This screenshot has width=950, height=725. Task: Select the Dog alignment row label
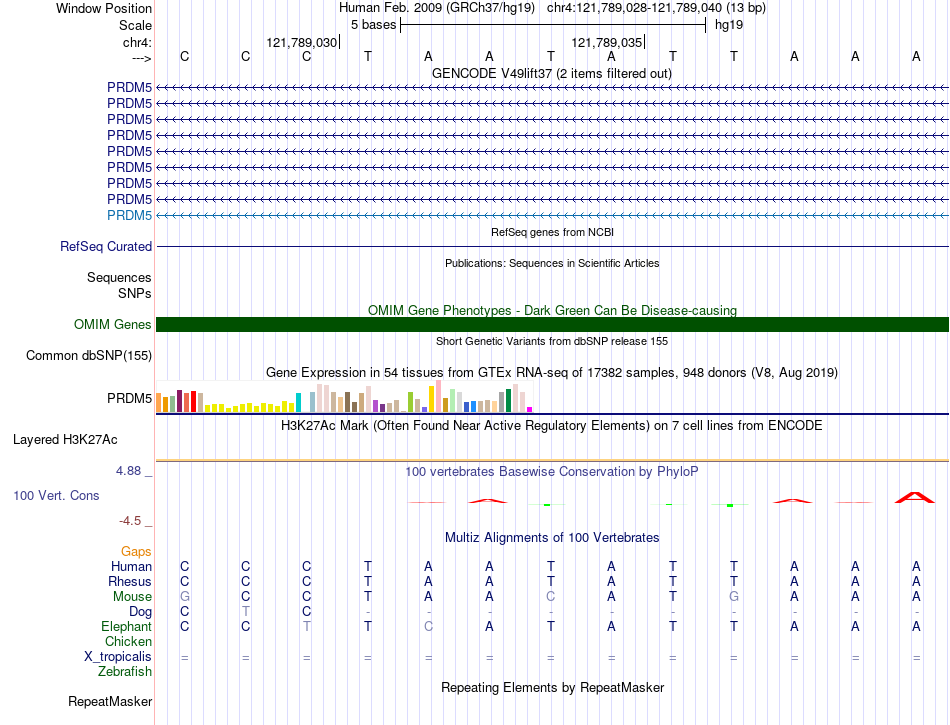[x=140, y=612]
